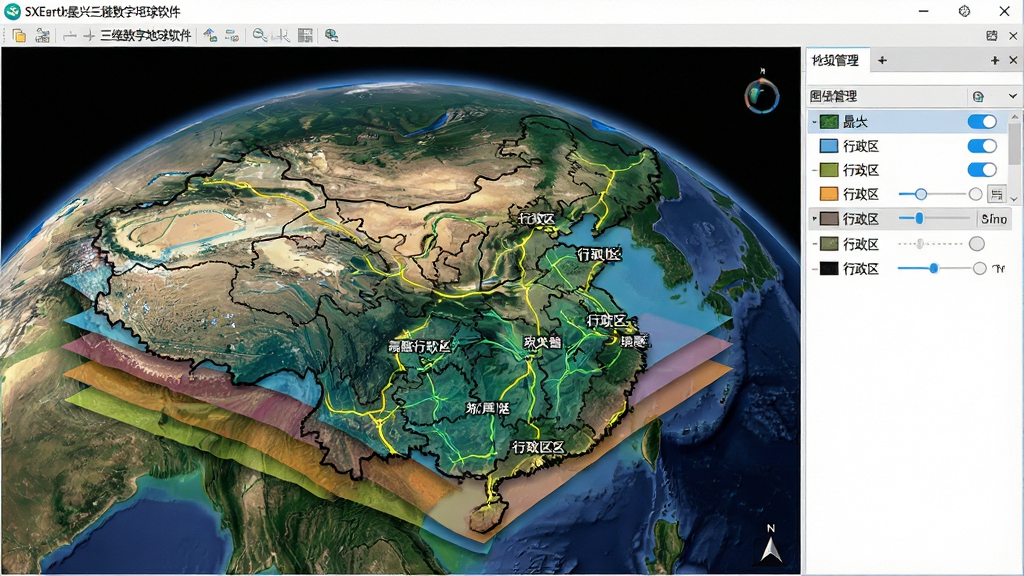Screen dimensions: 1024x576
Task: Click the layer list scroll down arrow
Action: pyautogui.click(x=1014, y=199)
